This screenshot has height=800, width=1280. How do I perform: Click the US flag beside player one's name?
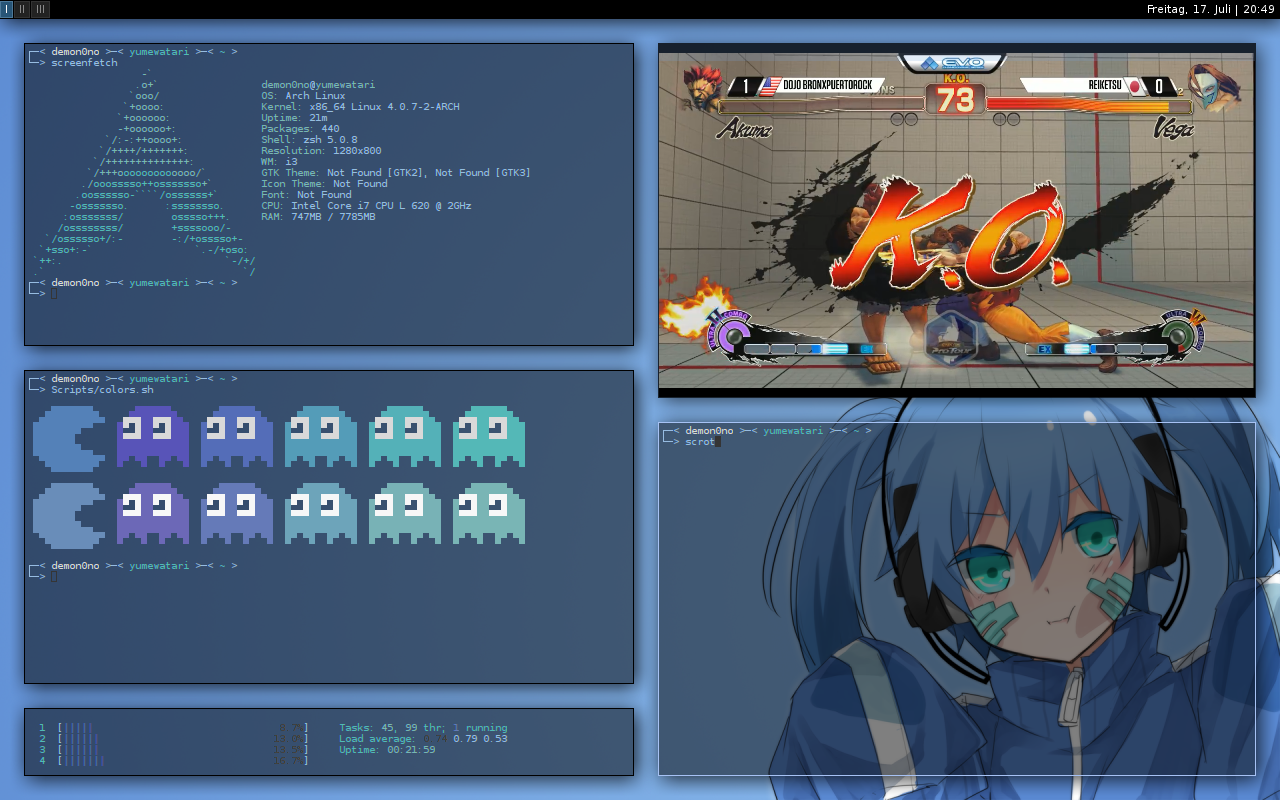coord(769,87)
